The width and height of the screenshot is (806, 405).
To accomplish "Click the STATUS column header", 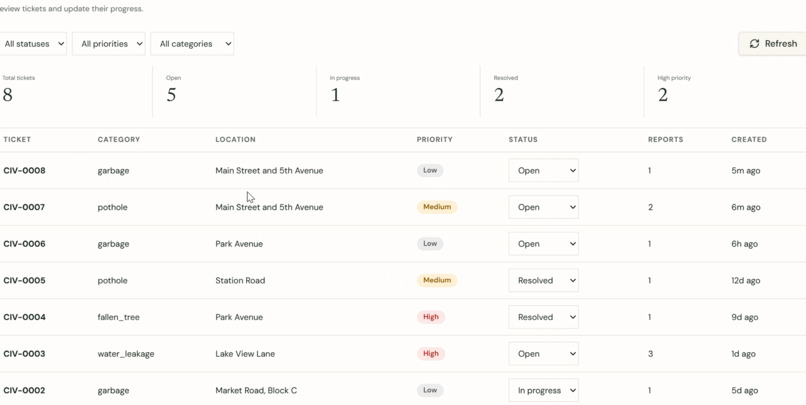I will [523, 139].
